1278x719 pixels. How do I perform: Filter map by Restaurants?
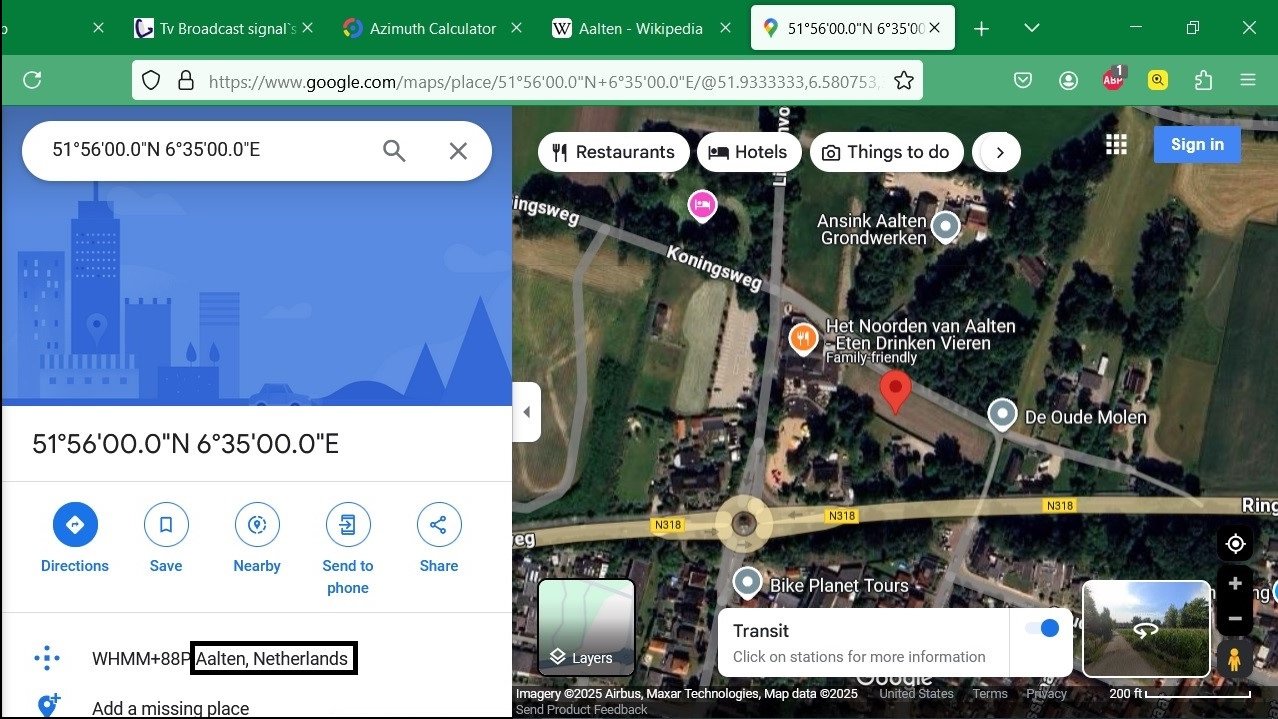tap(614, 152)
